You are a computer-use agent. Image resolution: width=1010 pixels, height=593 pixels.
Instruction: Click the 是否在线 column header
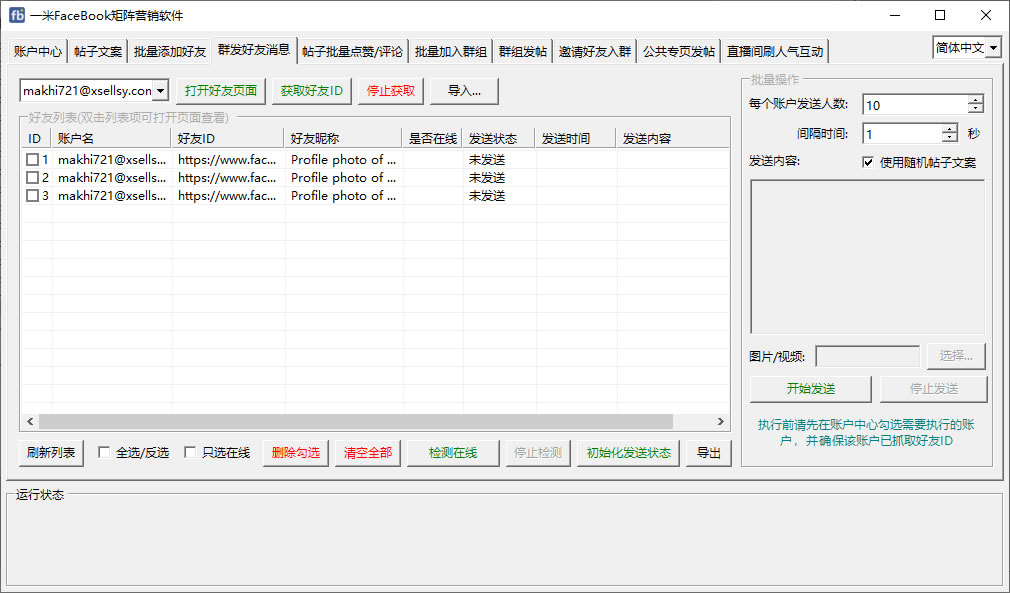click(x=433, y=138)
